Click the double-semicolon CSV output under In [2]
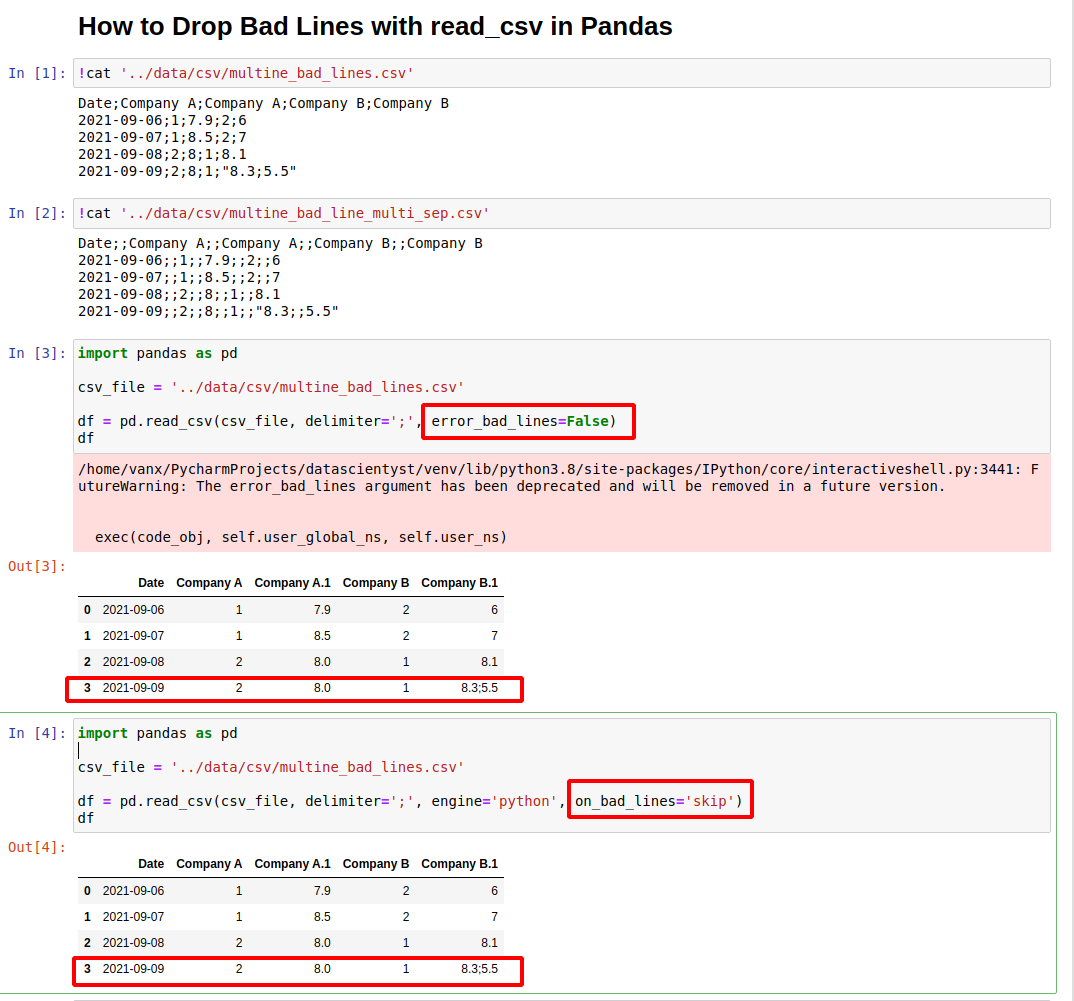The height and width of the screenshot is (1001, 1074). click(280, 277)
